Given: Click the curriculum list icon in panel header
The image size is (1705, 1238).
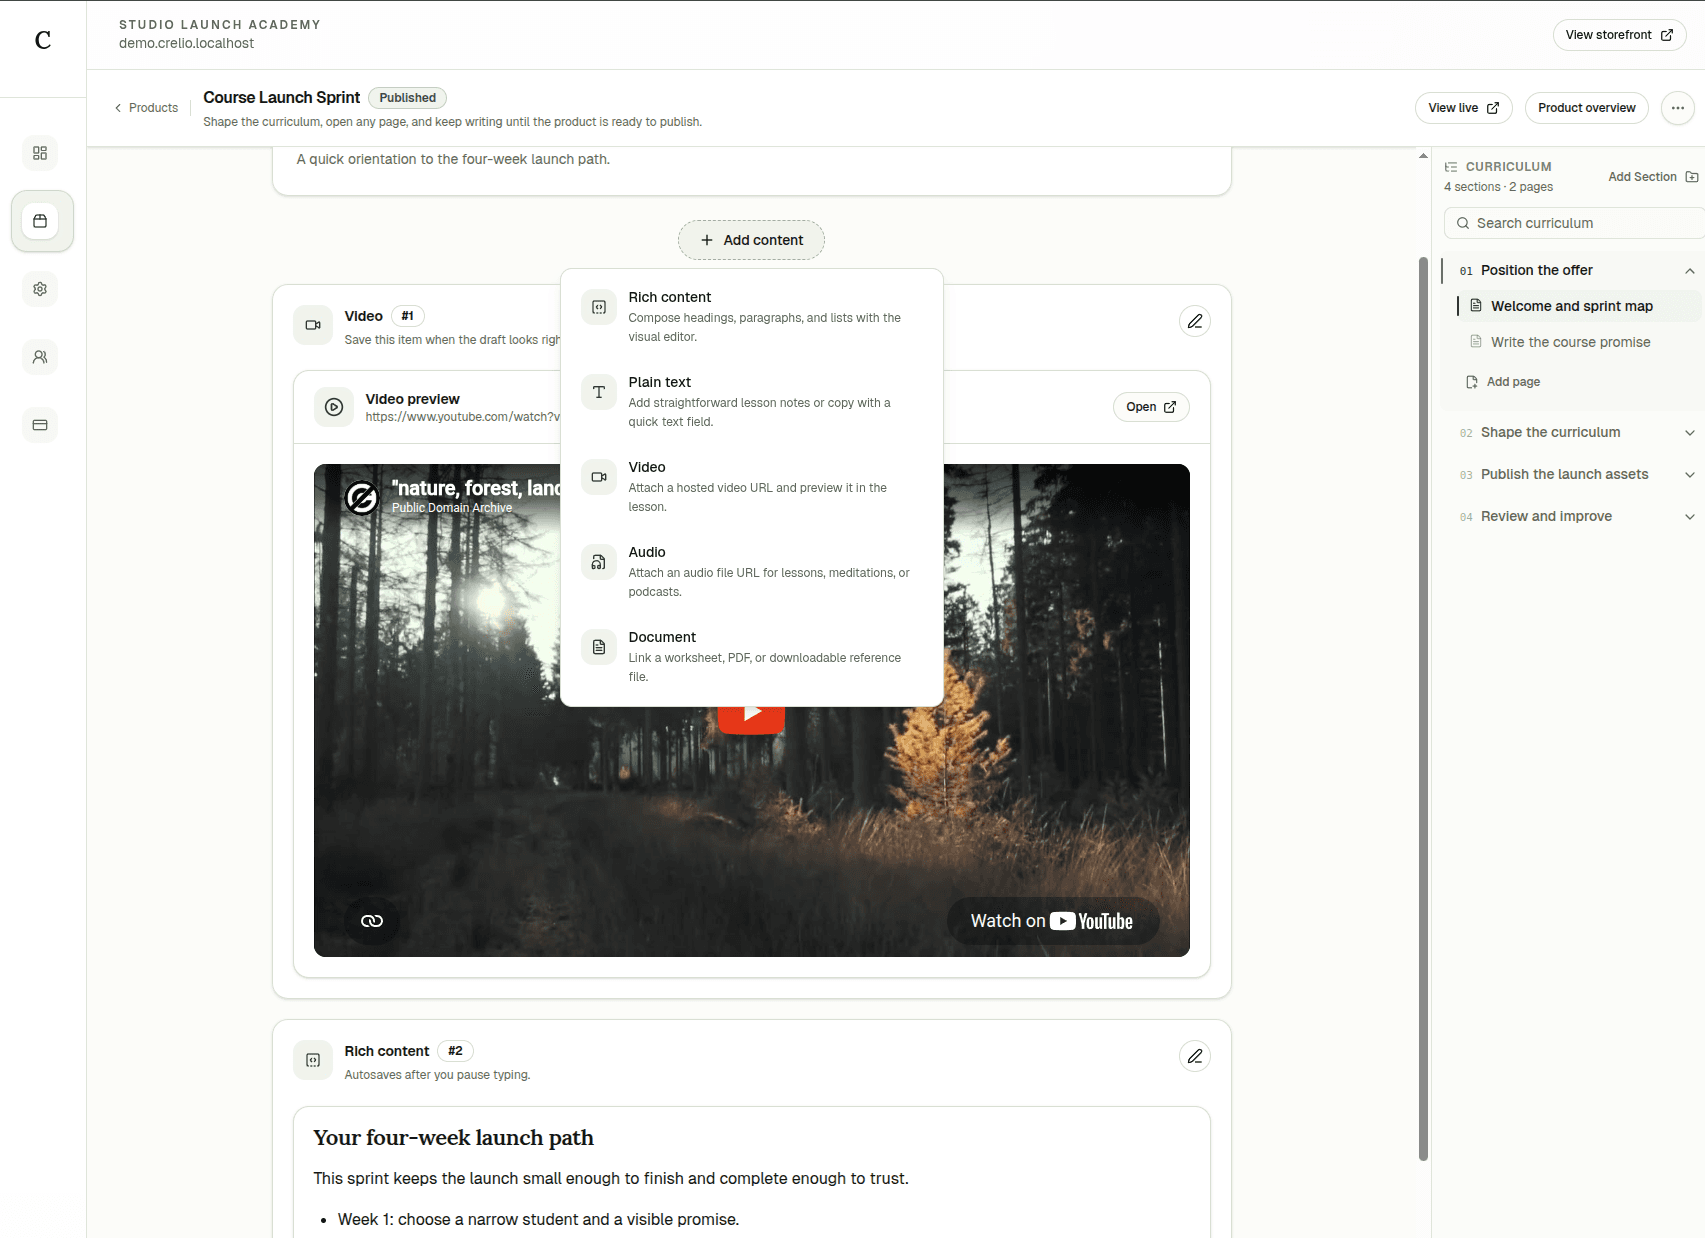Looking at the screenshot, I should click(x=1451, y=167).
